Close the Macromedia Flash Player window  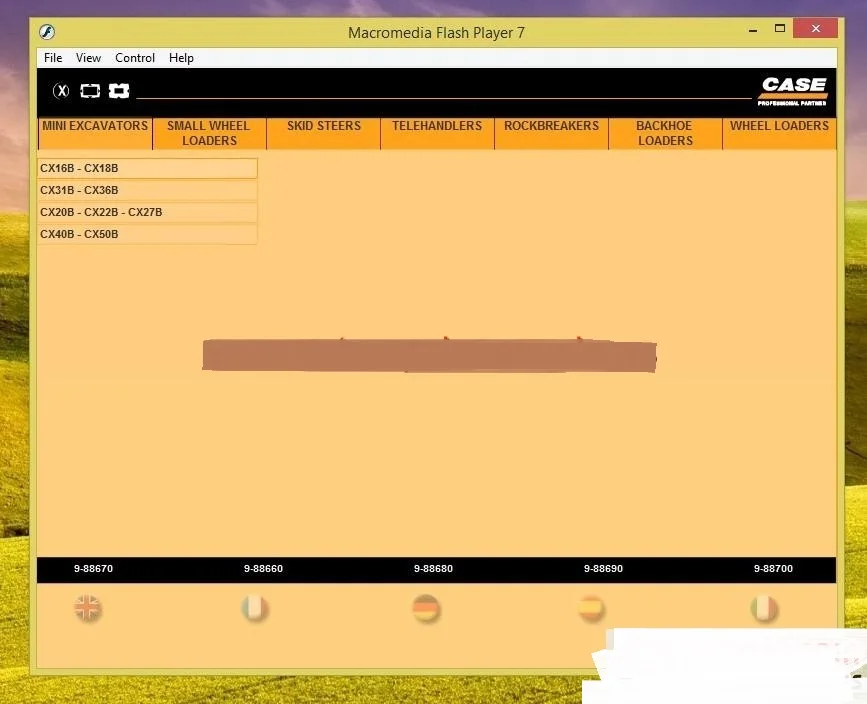coord(816,28)
